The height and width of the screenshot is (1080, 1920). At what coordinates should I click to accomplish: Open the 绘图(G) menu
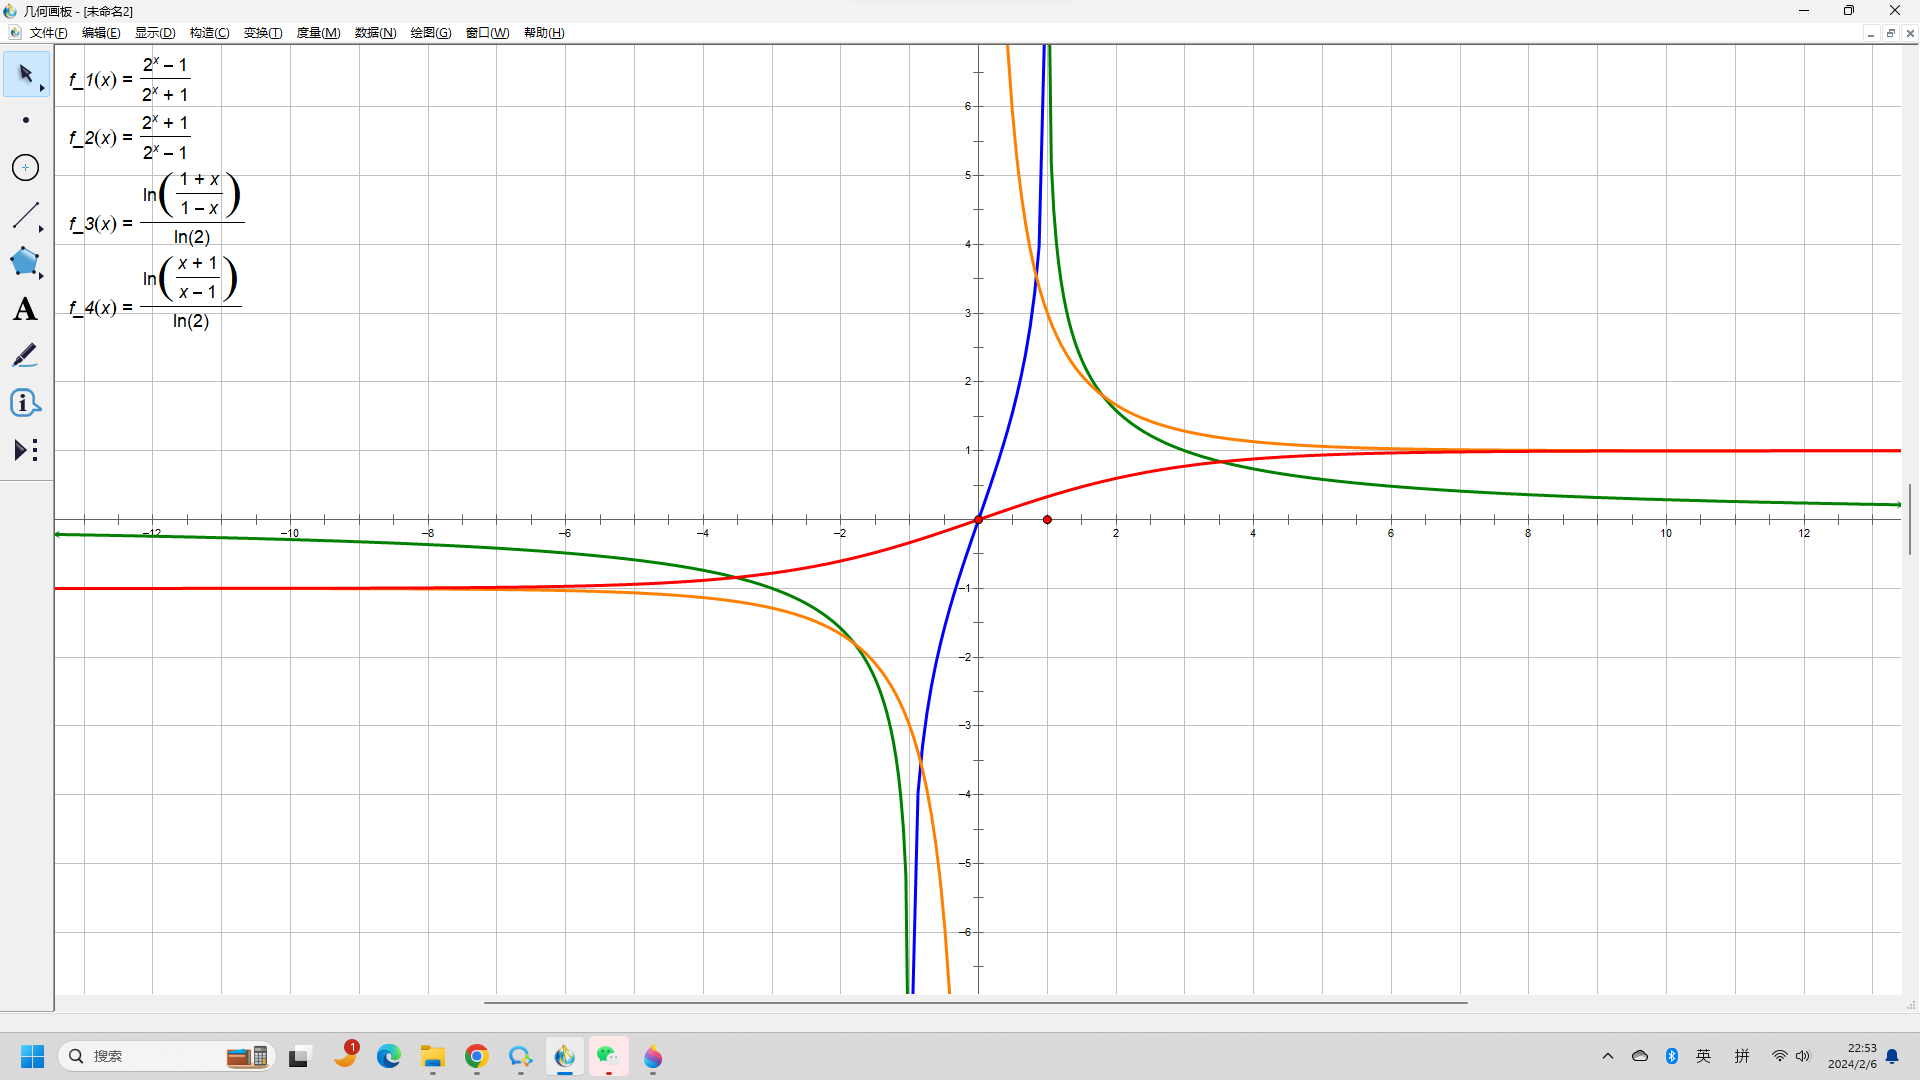point(431,33)
